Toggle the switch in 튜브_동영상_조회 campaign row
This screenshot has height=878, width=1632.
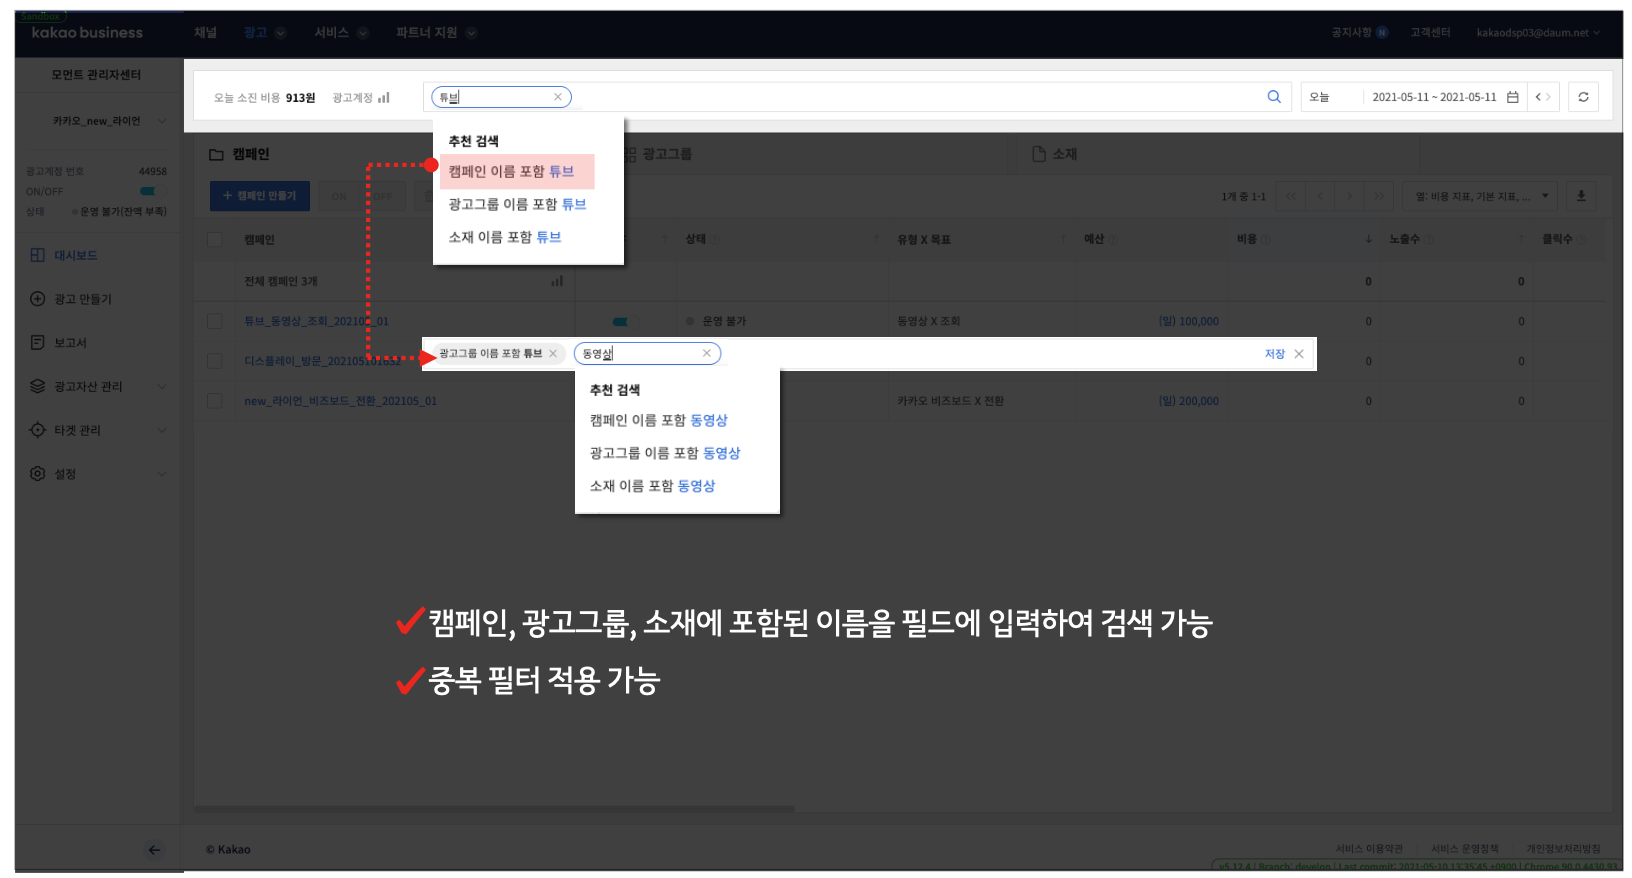click(x=621, y=321)
